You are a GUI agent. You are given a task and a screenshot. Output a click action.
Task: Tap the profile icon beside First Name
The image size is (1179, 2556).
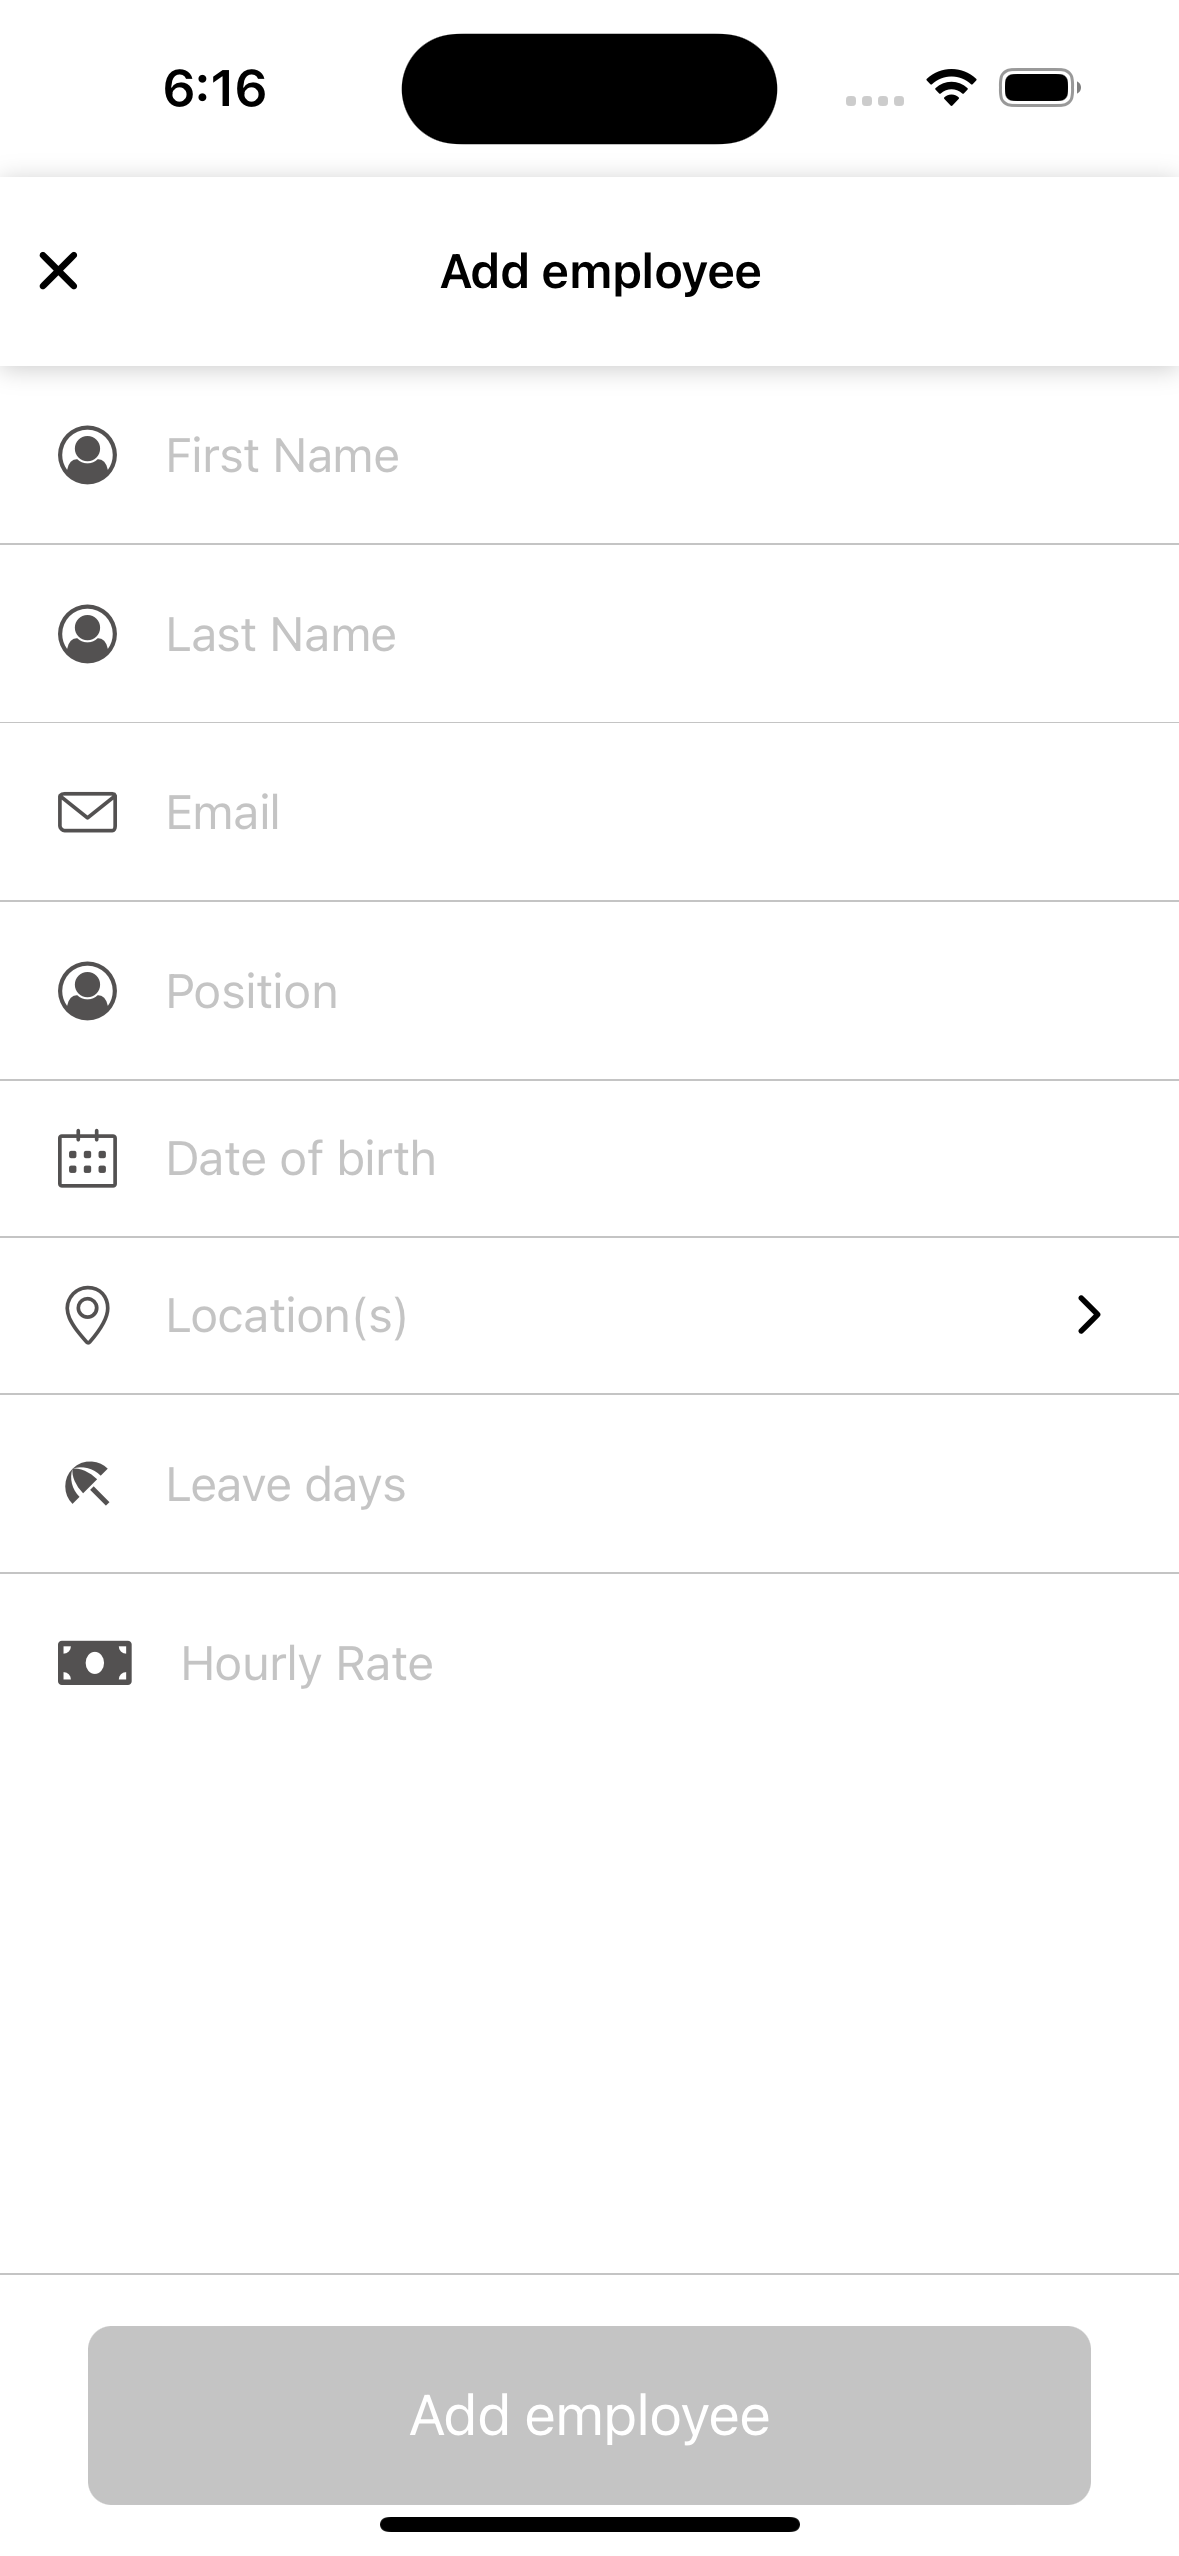click(88, 456)
